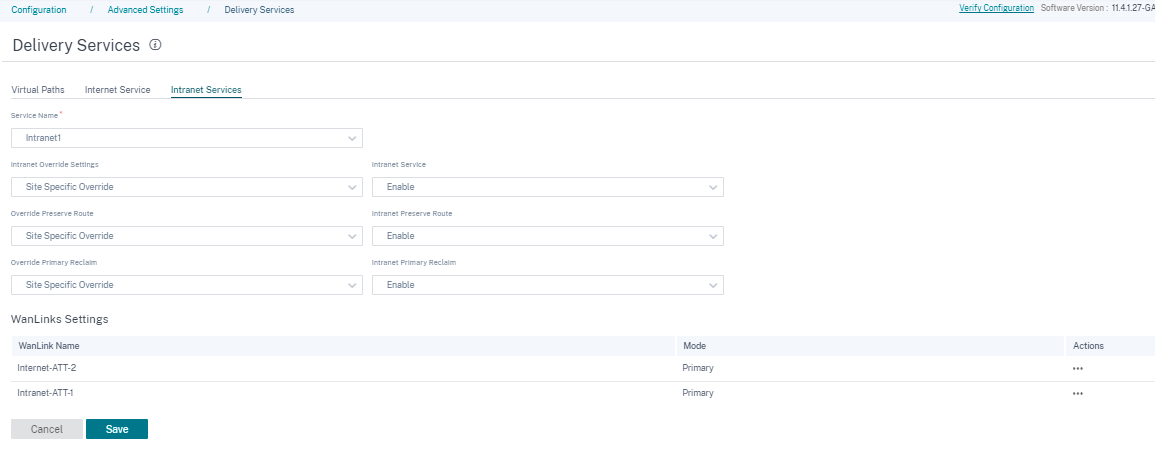
Task: Open the Intranet Primary Reclaim dropdown
Action: click(547, 284)
